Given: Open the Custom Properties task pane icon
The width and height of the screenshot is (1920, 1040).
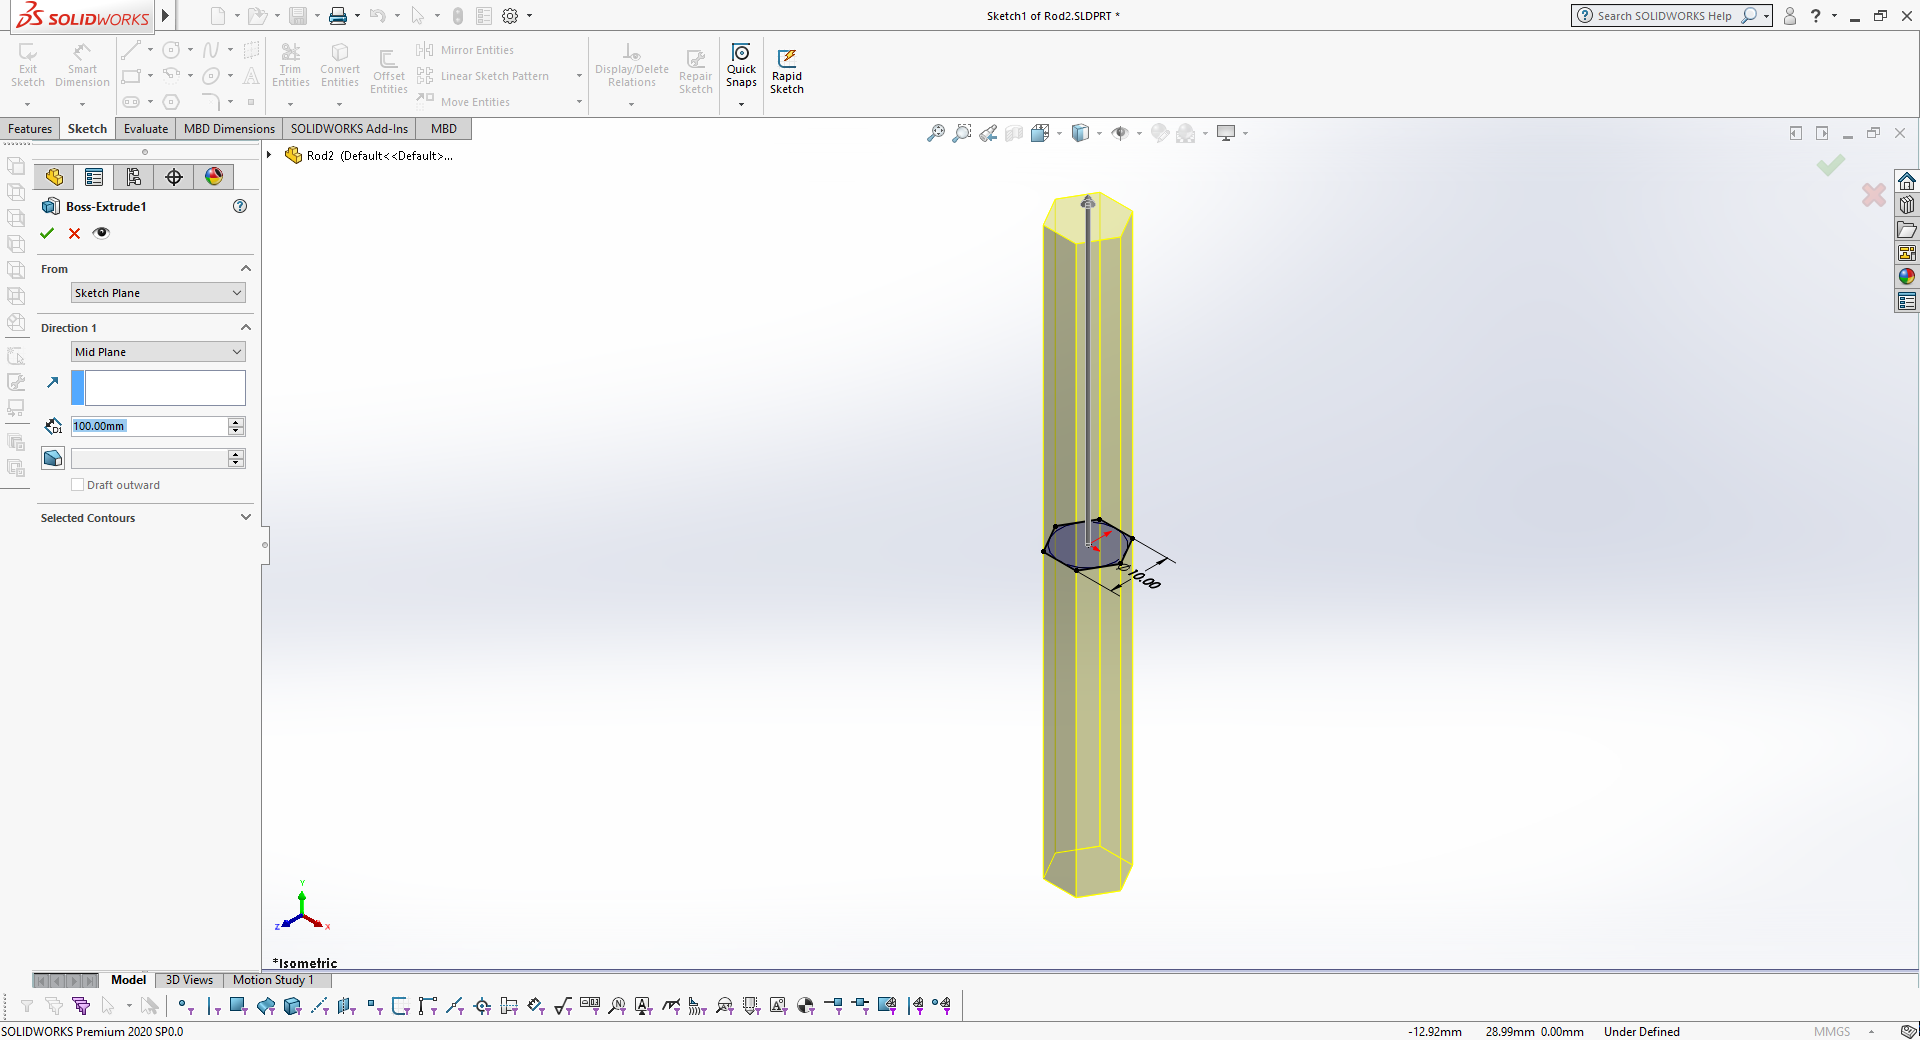Looking at the screenshot, I should [x=1907, y=301].
